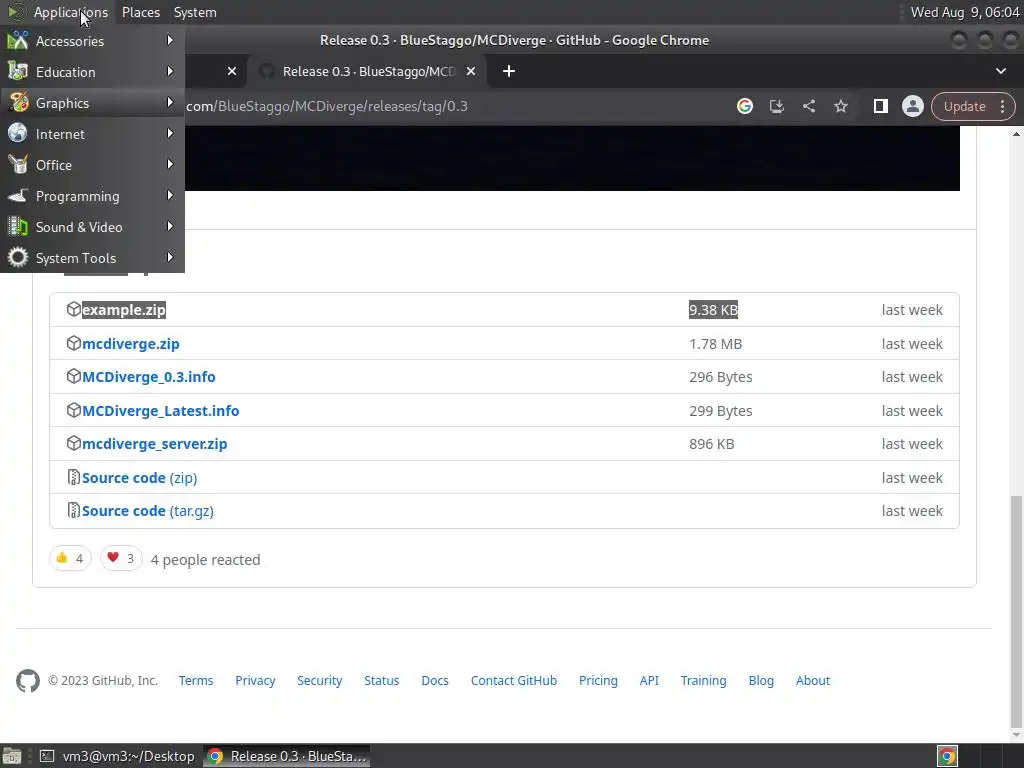Open the Office submenu
The width and height of the screenshot is (1024, 768).
[92, 165]
